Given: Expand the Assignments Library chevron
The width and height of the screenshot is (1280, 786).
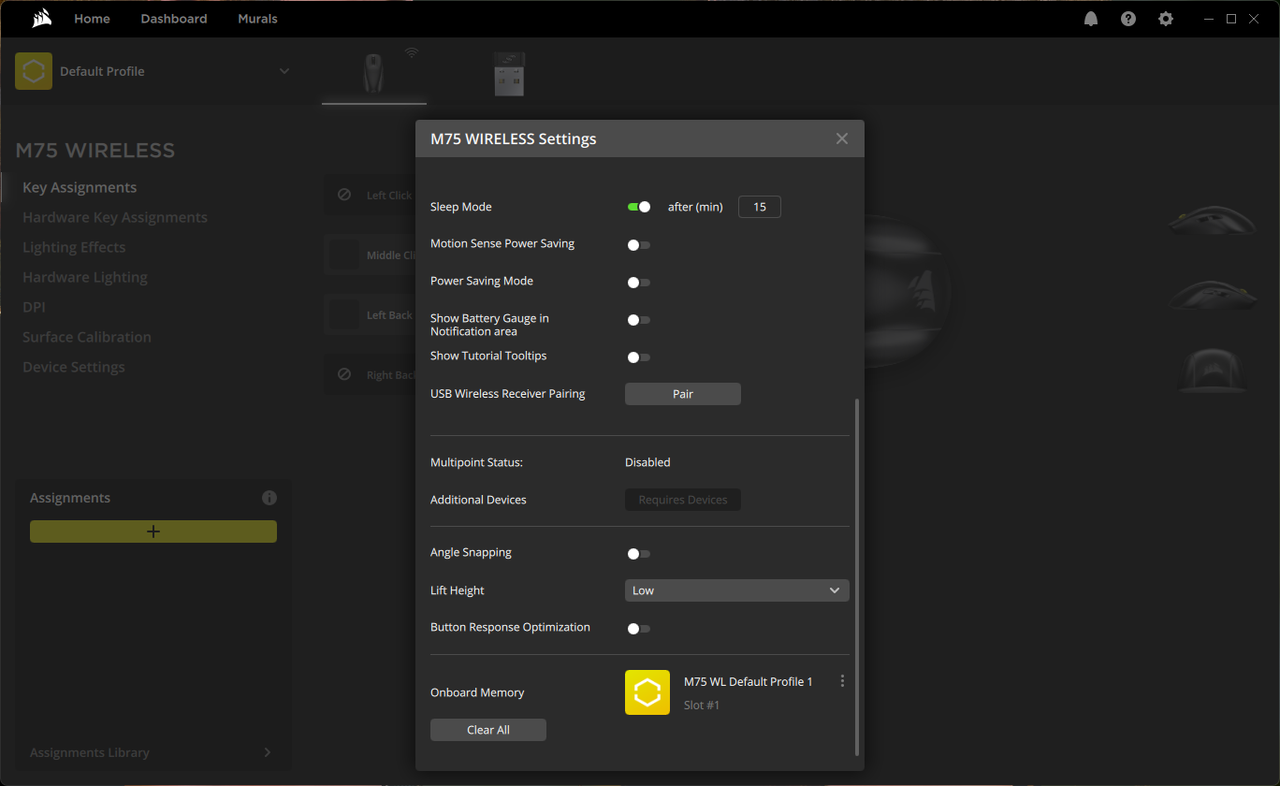Looking at the screenshot, I should (x=267, y=752).
